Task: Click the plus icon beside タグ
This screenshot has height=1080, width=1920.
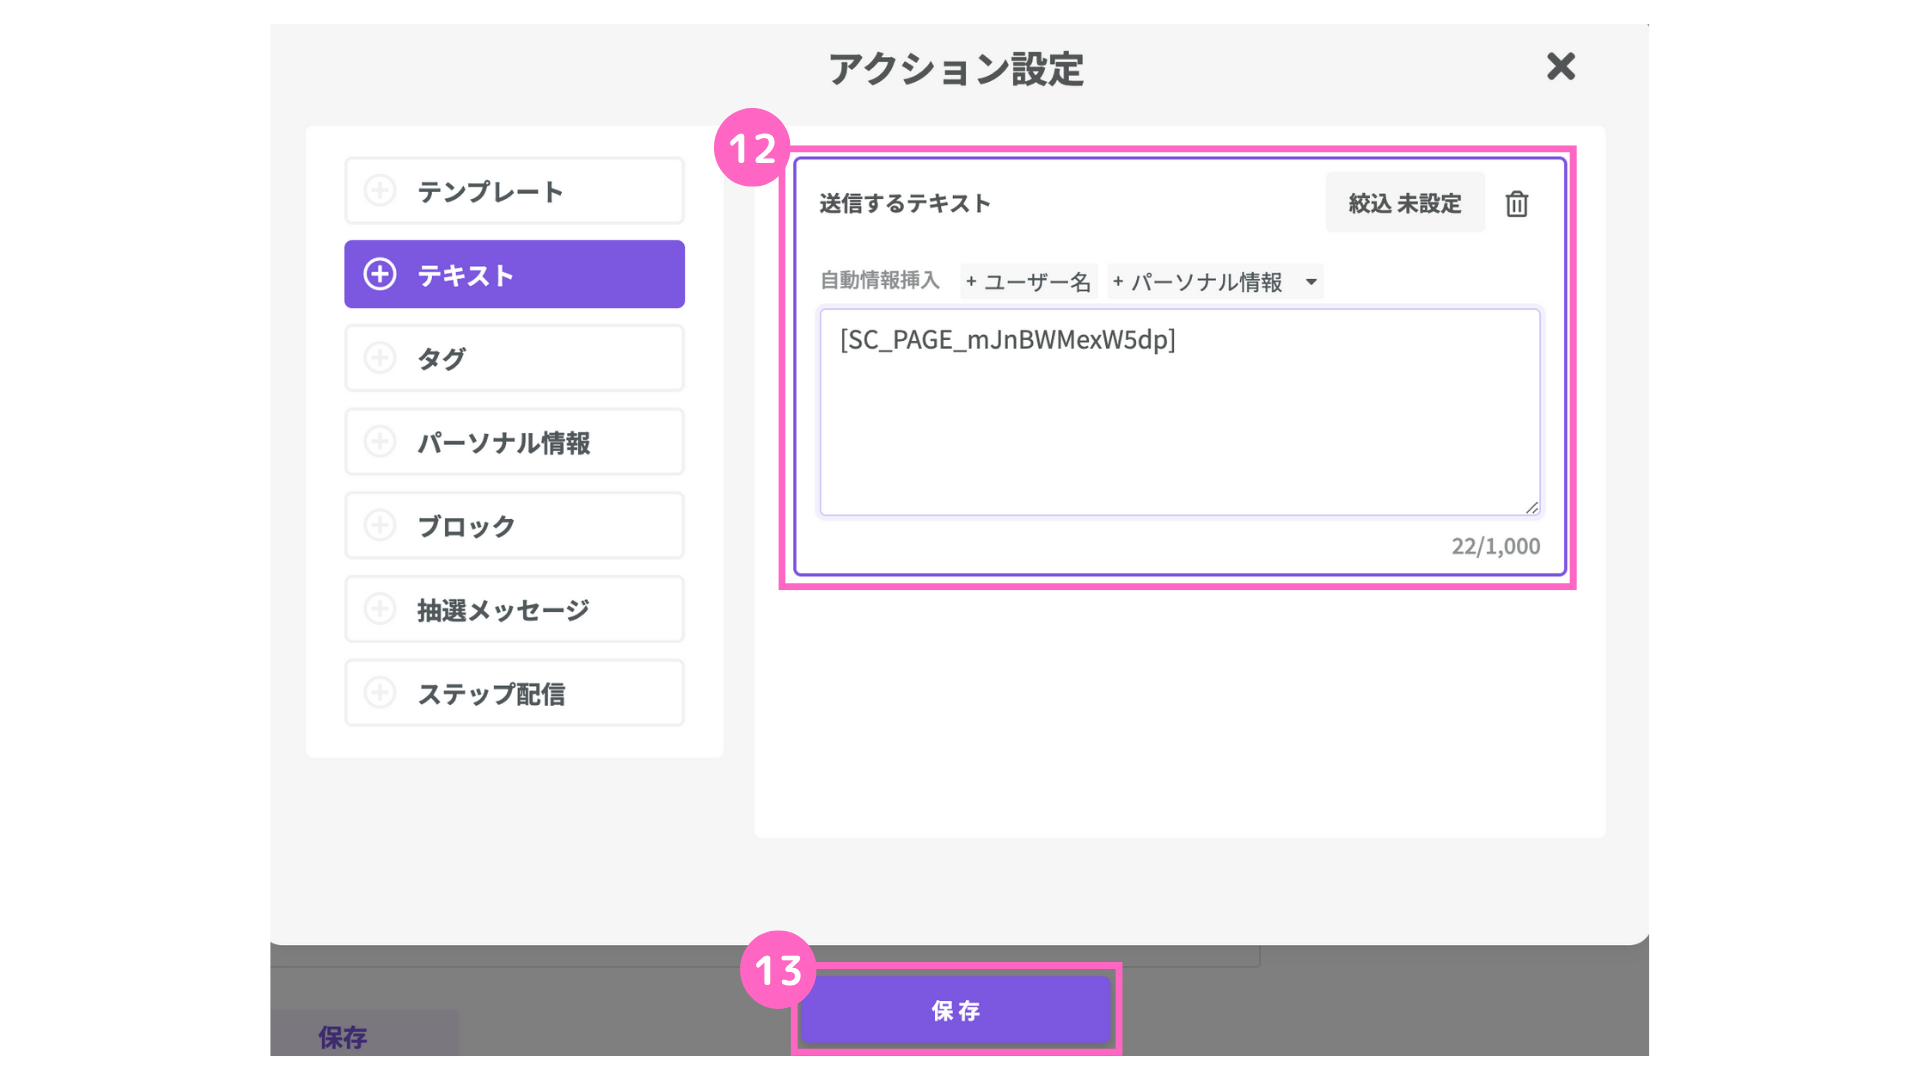Action: (x=380, y=358)
